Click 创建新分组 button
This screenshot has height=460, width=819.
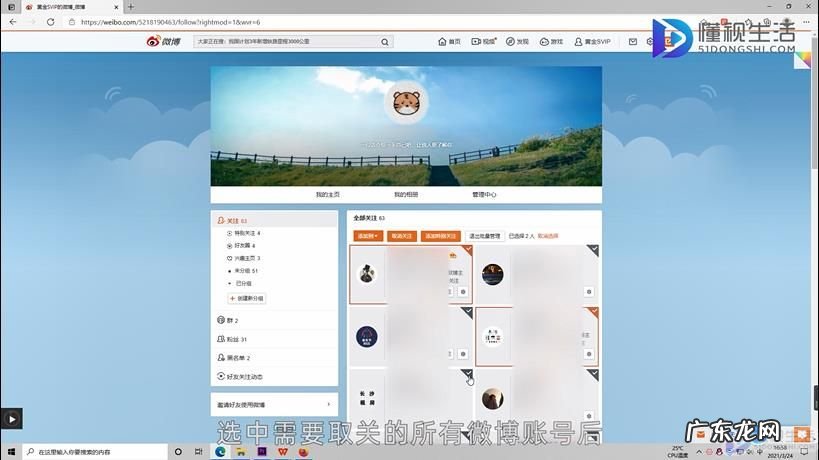click(x=247, y=298)
